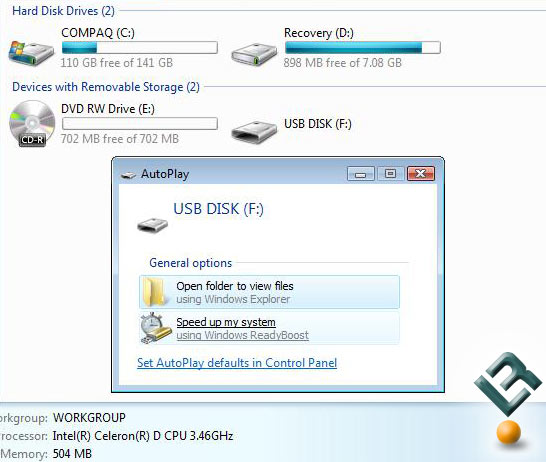The width and height of the screenshot is (546, 462).
Task: Select the Recovery (D:) drive icon
Action: click(254, 54)
